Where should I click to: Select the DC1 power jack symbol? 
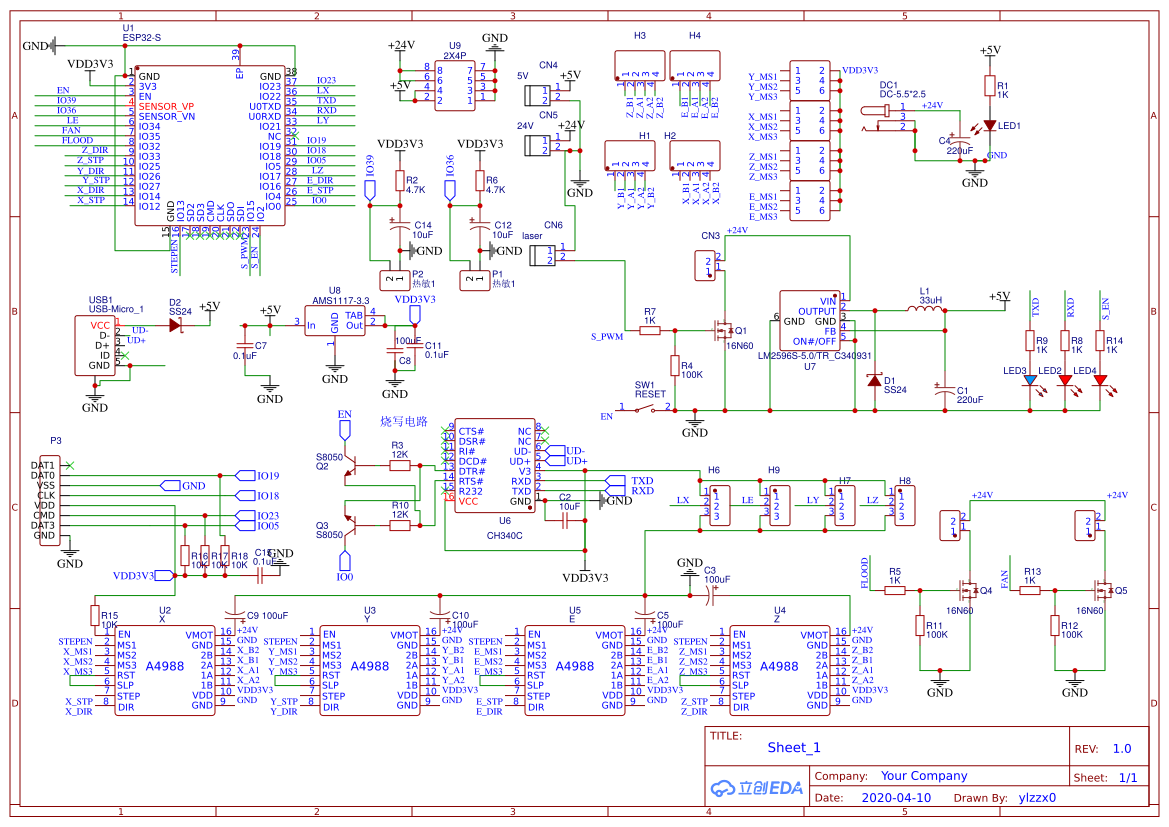click(x=886, y=118)
